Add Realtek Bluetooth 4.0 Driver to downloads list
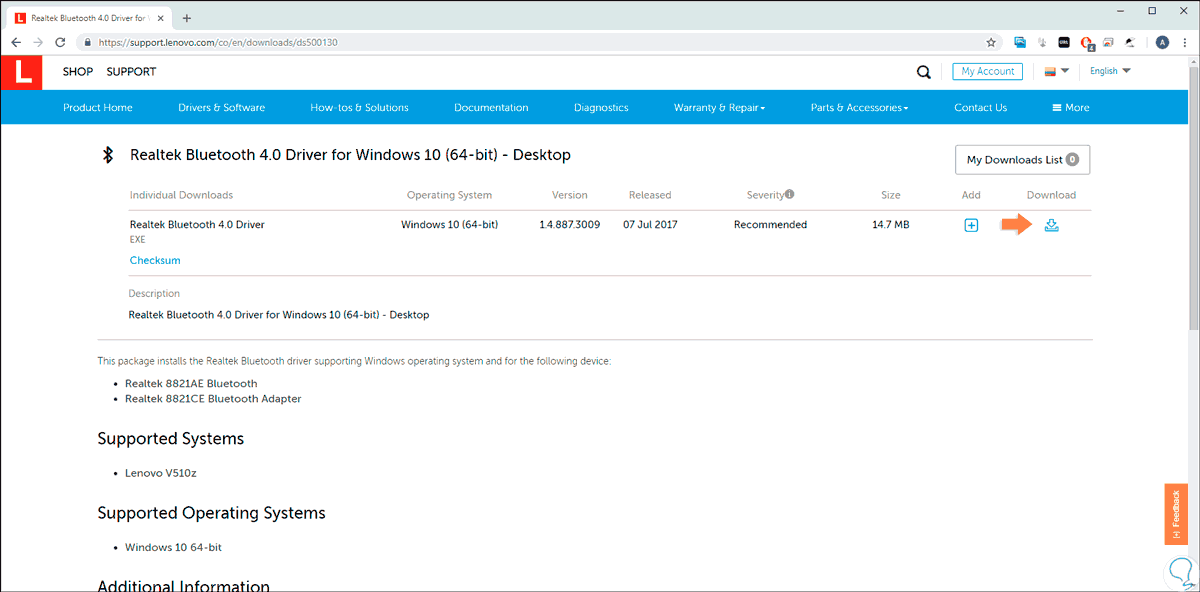 click(971, 225)
